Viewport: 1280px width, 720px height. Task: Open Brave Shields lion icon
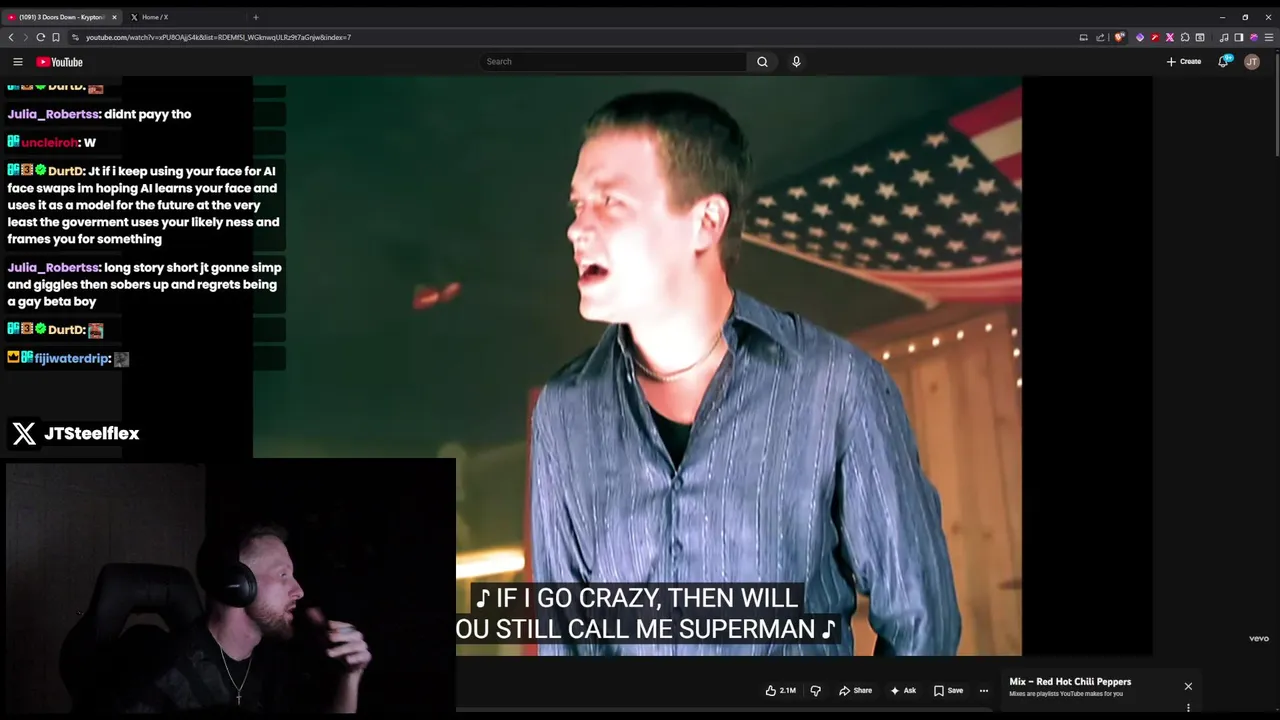[x=1119, y=37]
